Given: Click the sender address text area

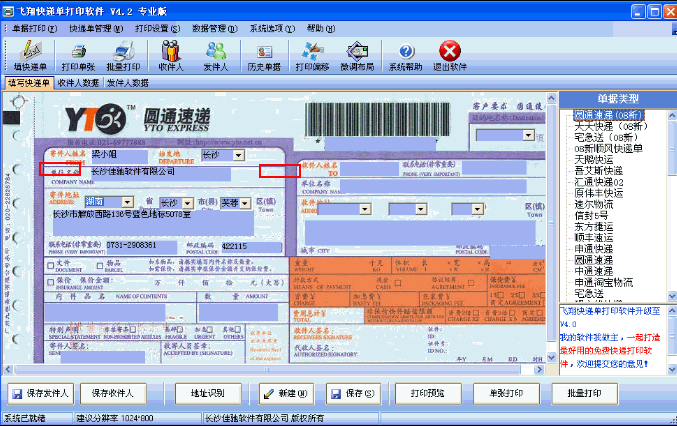Looking at the screenshot, I should click(153, 223).
